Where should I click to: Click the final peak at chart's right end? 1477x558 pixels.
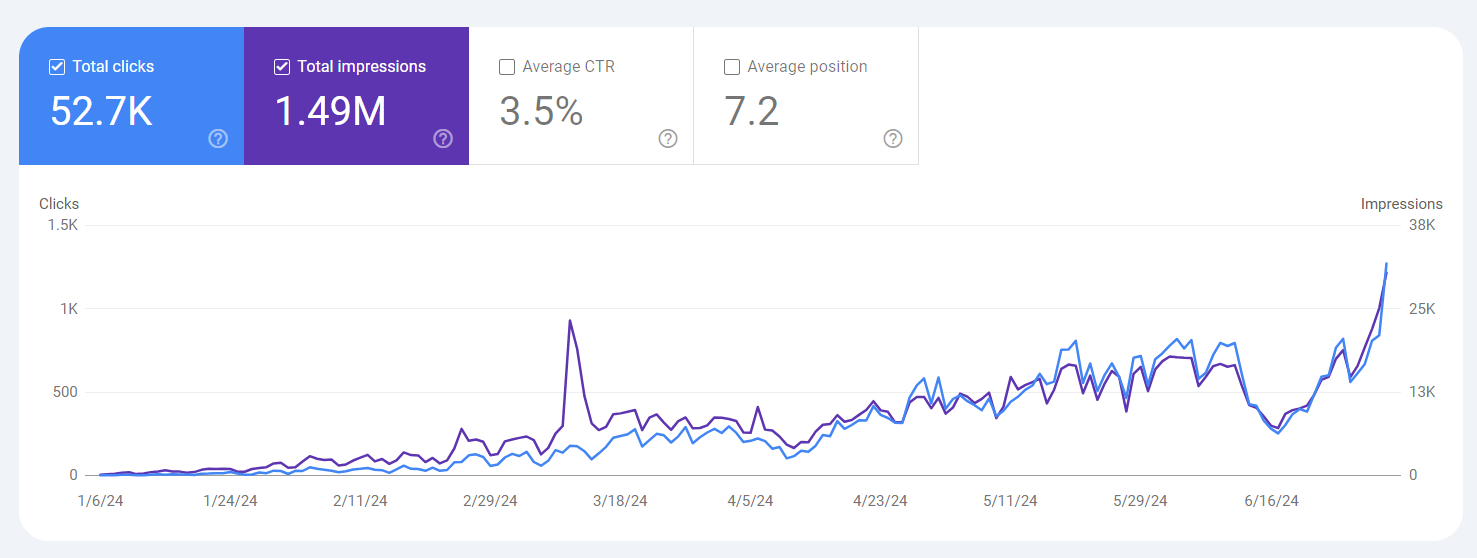pyautogui.click(x=1386, y=264)
